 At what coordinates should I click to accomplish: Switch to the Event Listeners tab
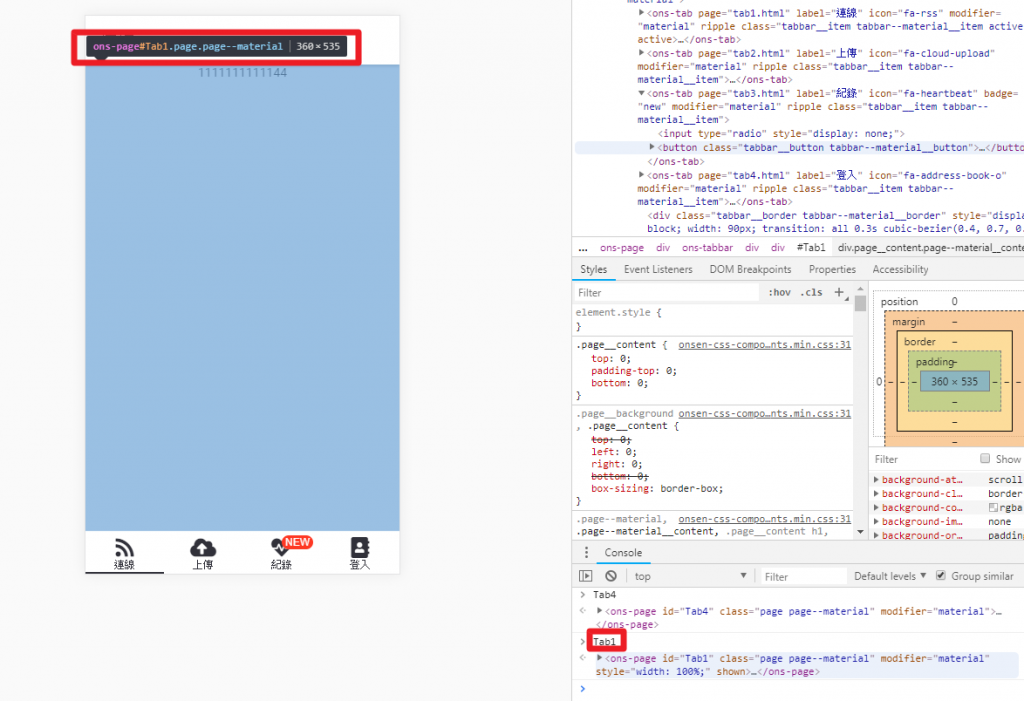[658, 269]
